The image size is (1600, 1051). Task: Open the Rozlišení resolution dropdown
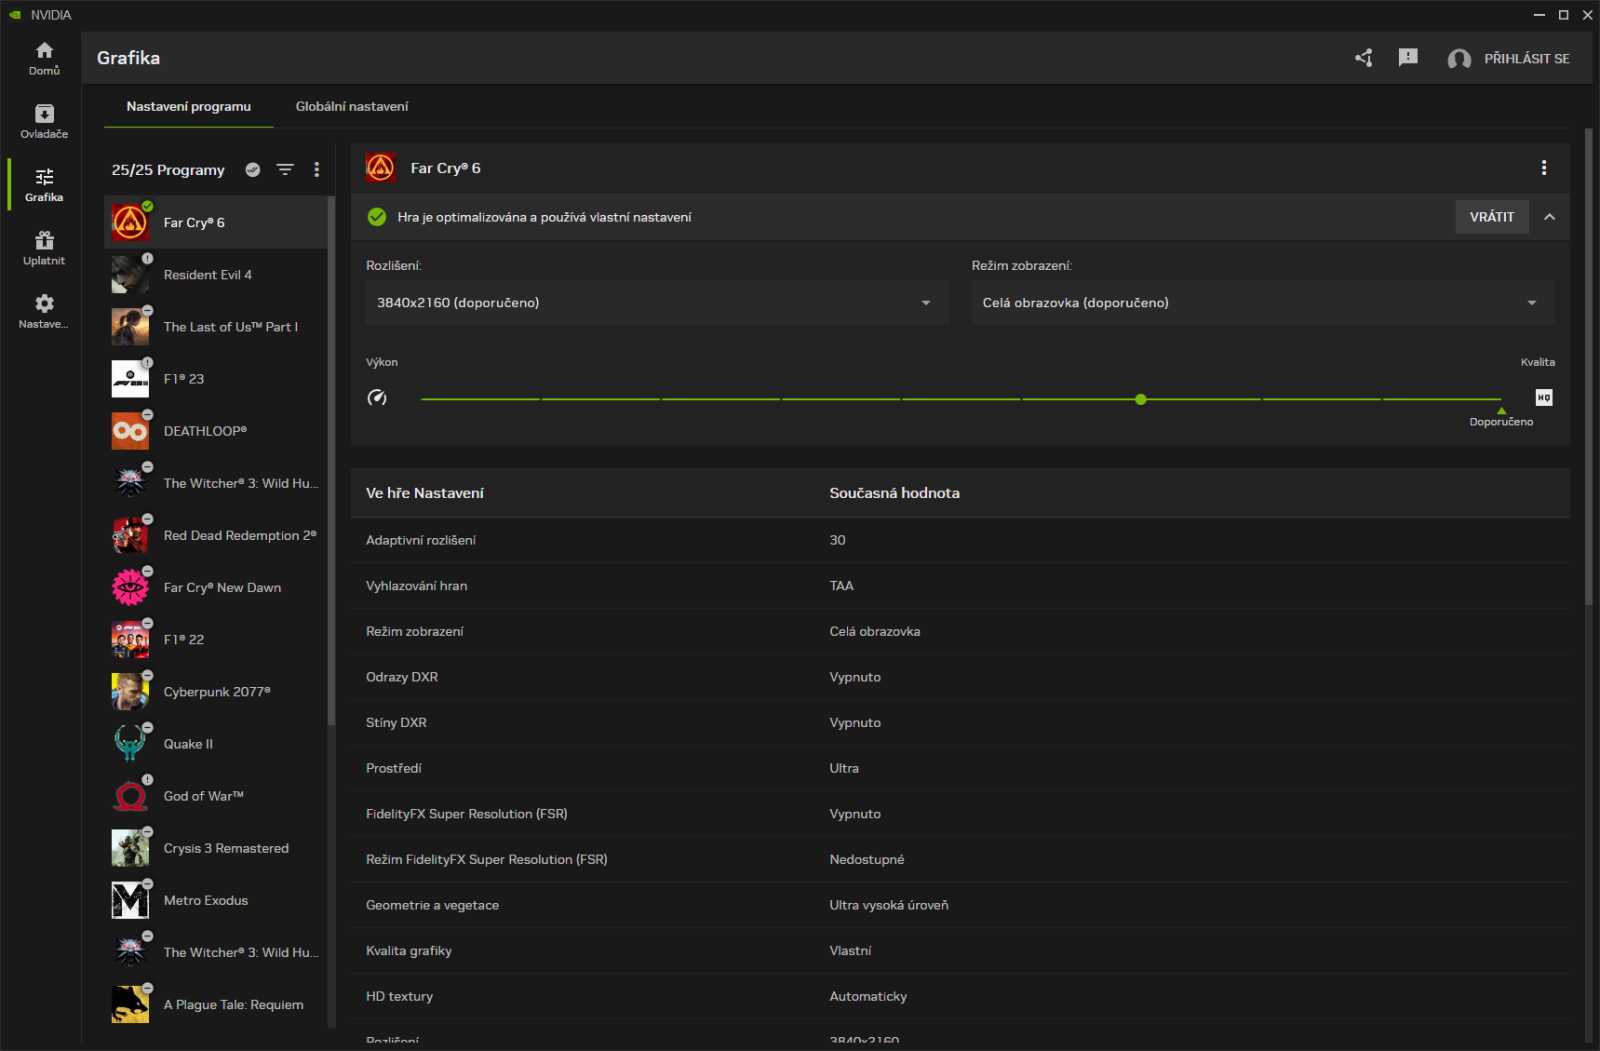pos(656,303)
